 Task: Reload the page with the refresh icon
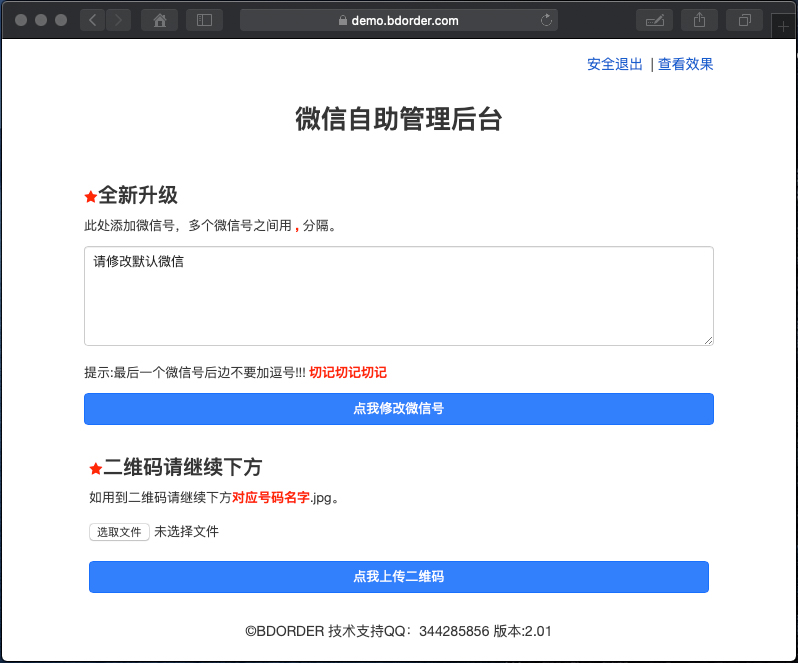(546, 20)
